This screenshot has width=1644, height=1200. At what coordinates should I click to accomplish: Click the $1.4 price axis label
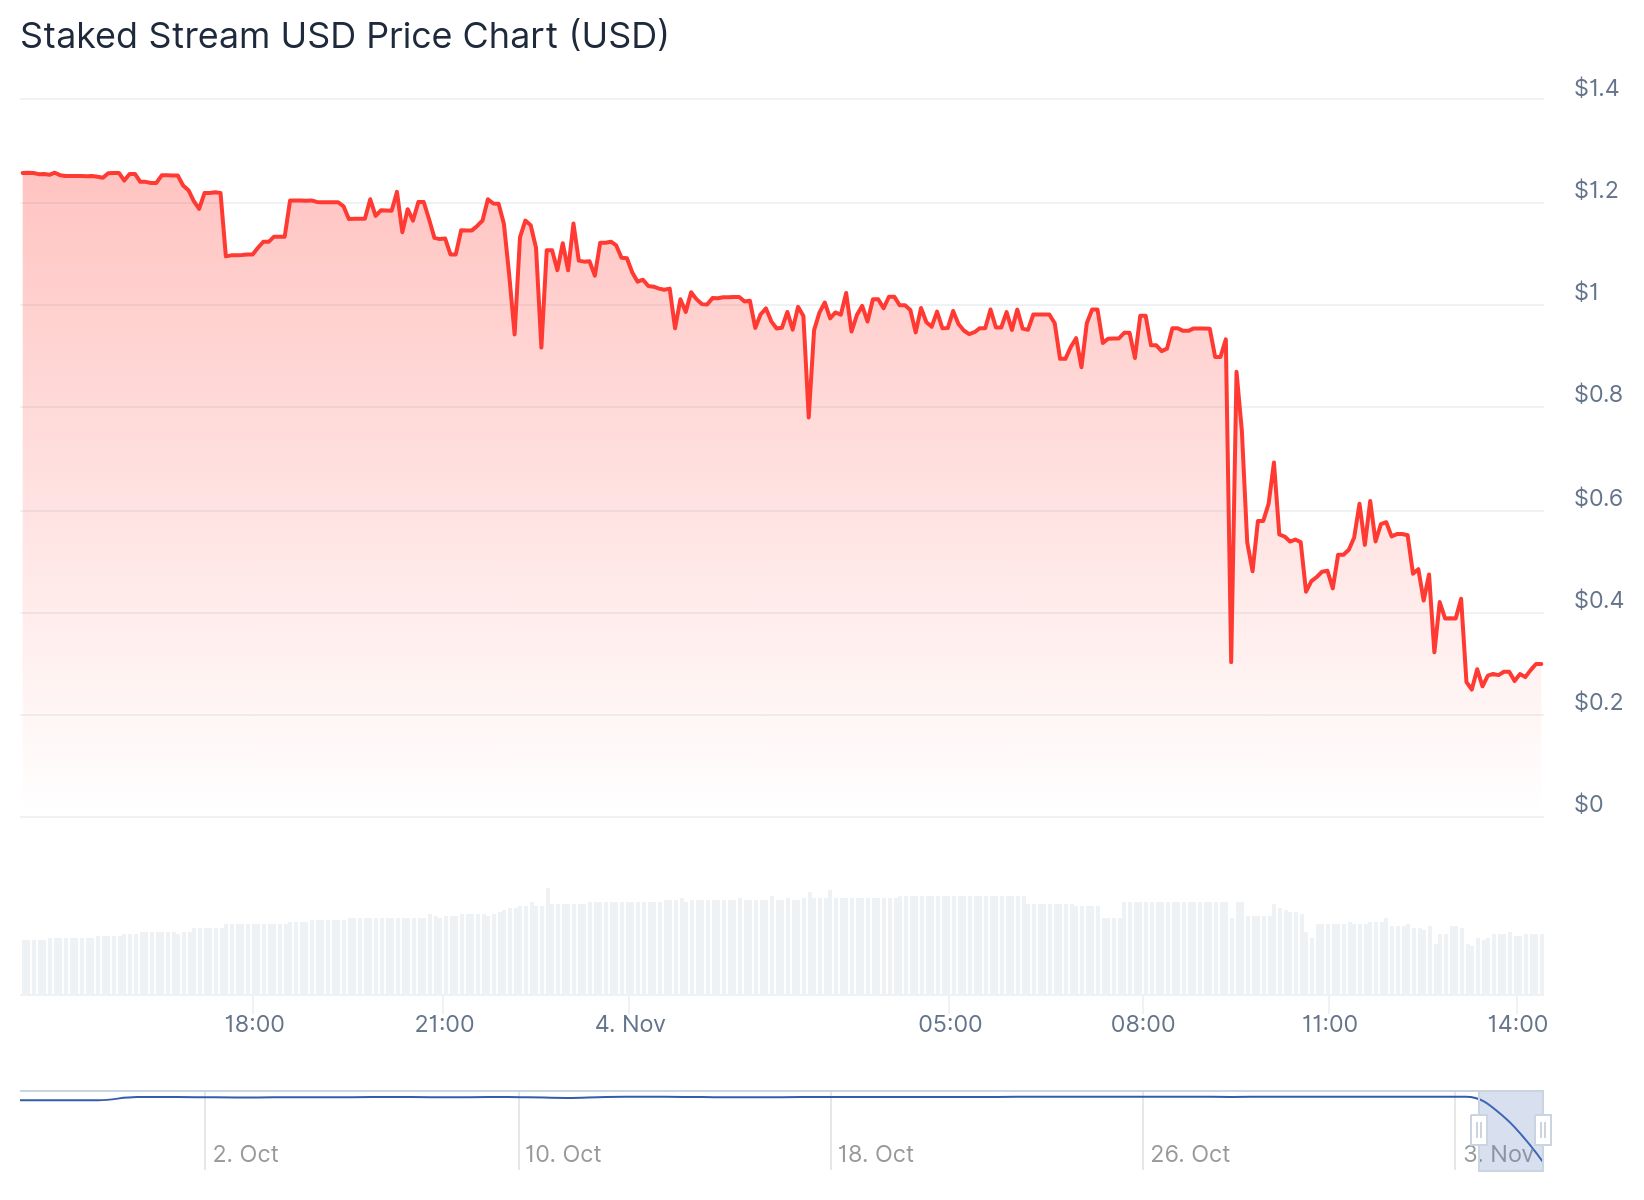[1596, 88]
